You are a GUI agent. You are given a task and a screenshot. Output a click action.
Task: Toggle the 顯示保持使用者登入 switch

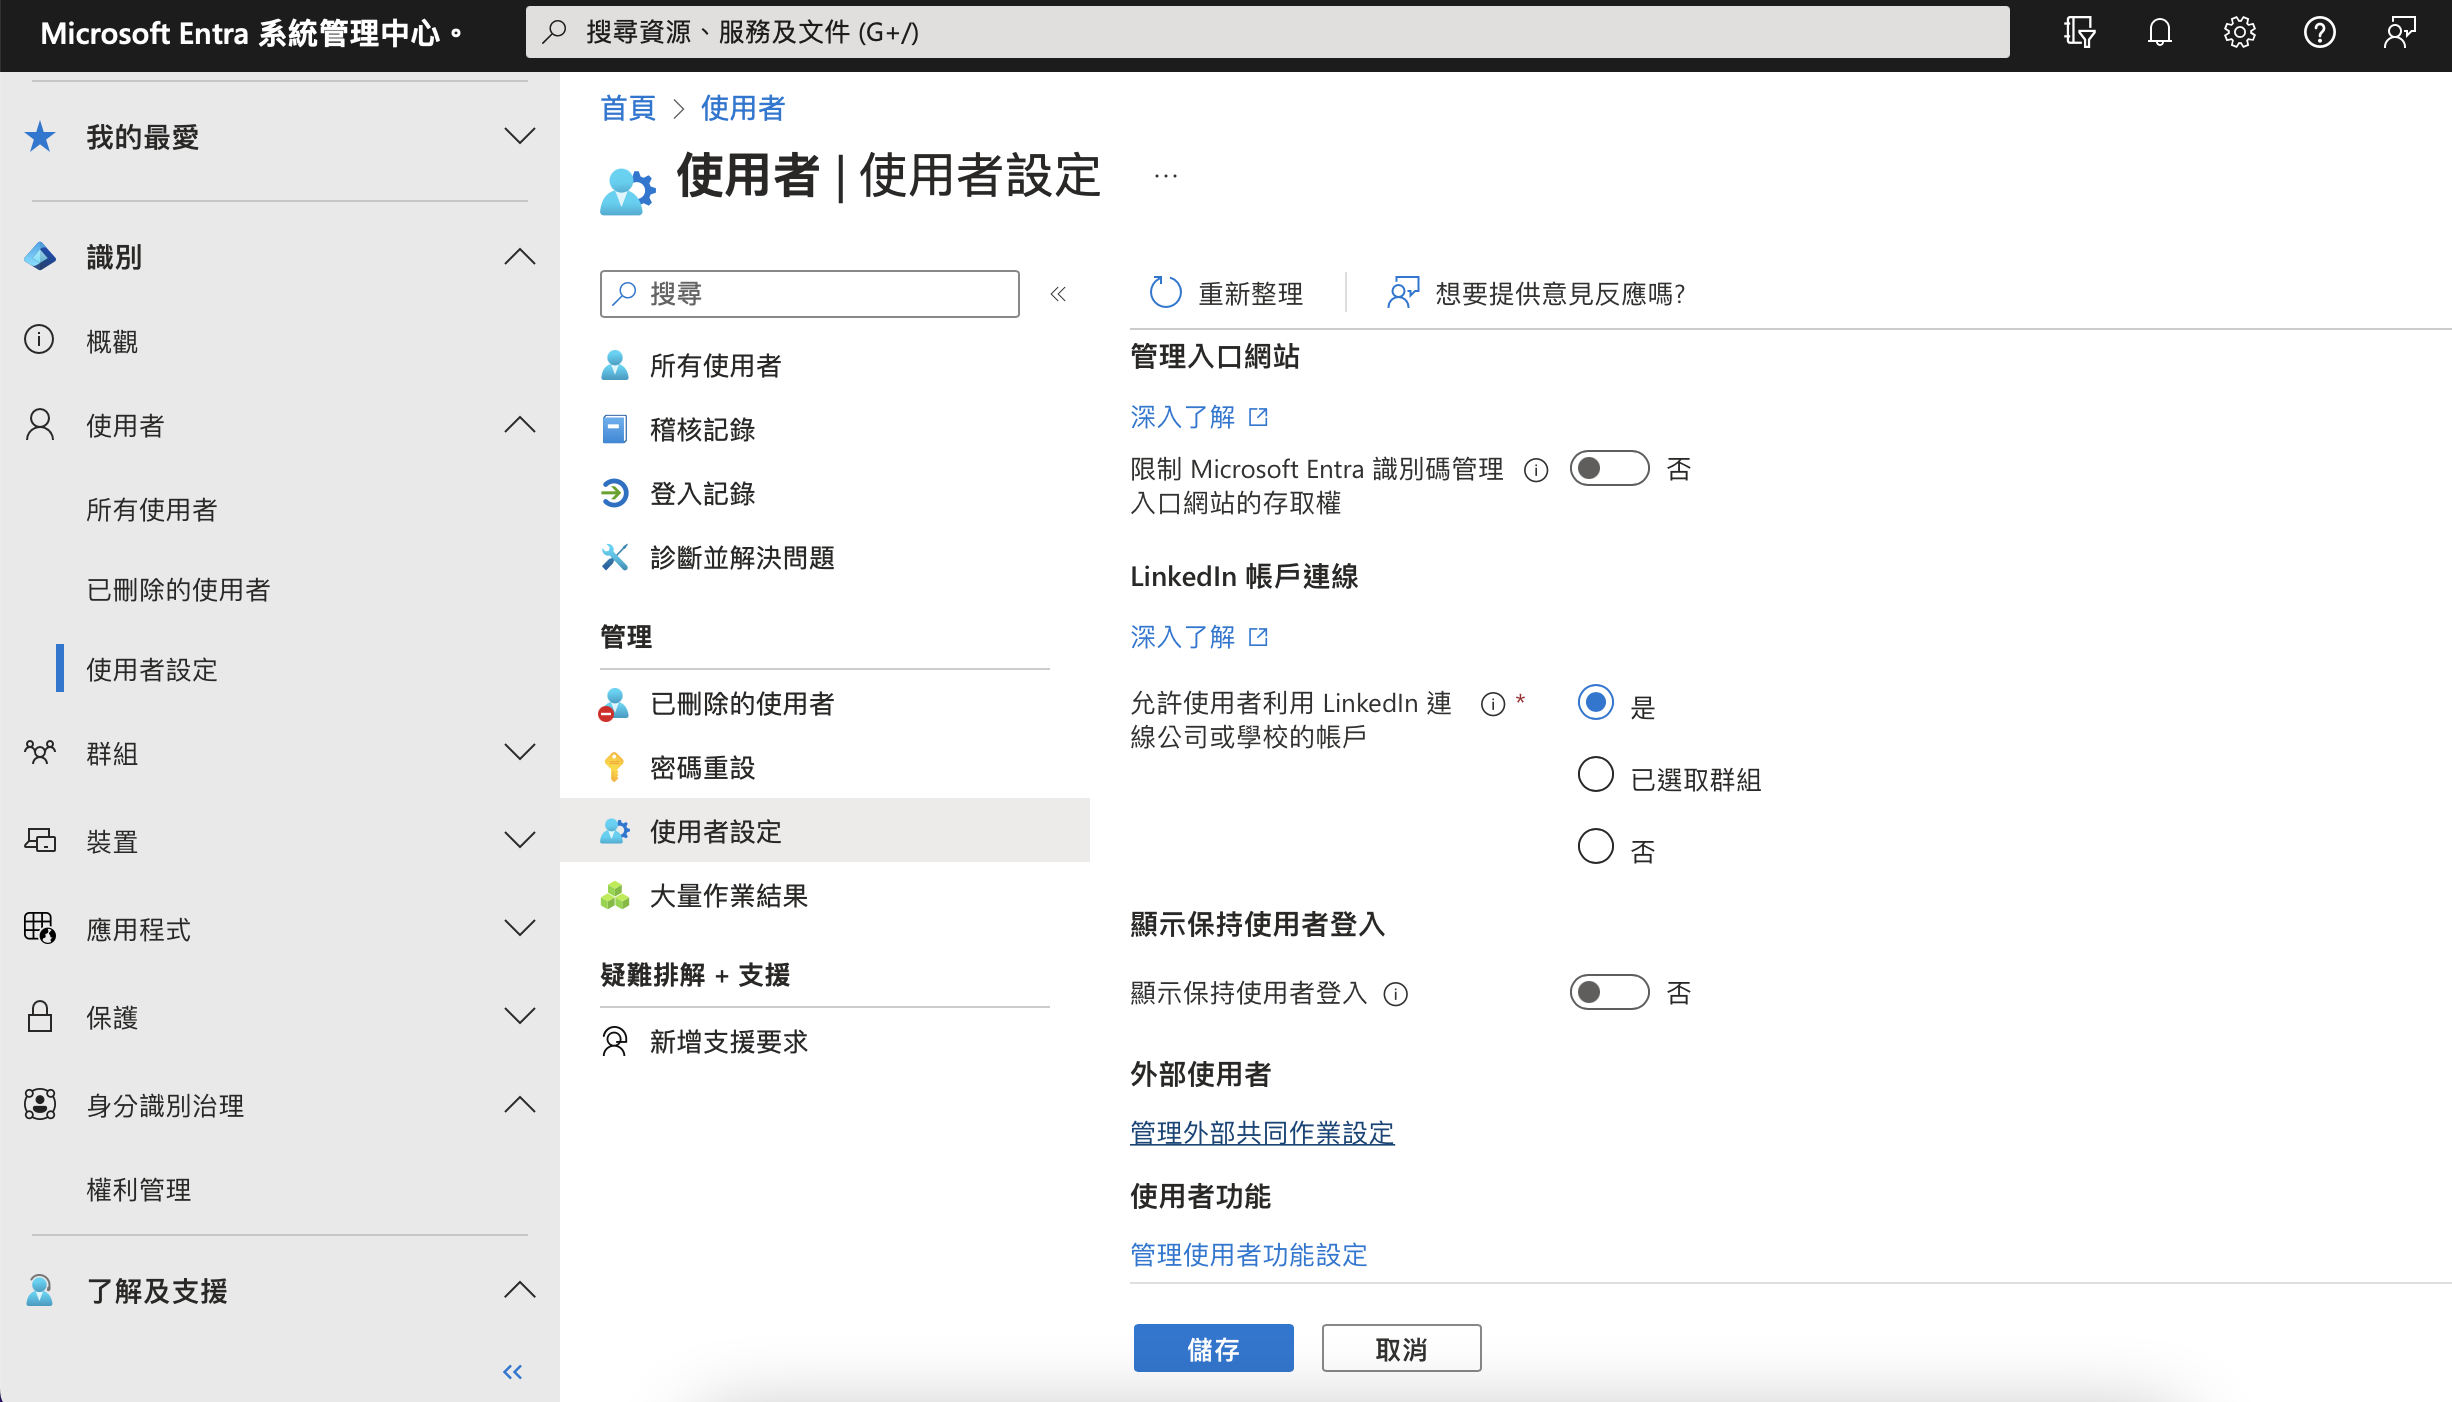click(1609, 992)
